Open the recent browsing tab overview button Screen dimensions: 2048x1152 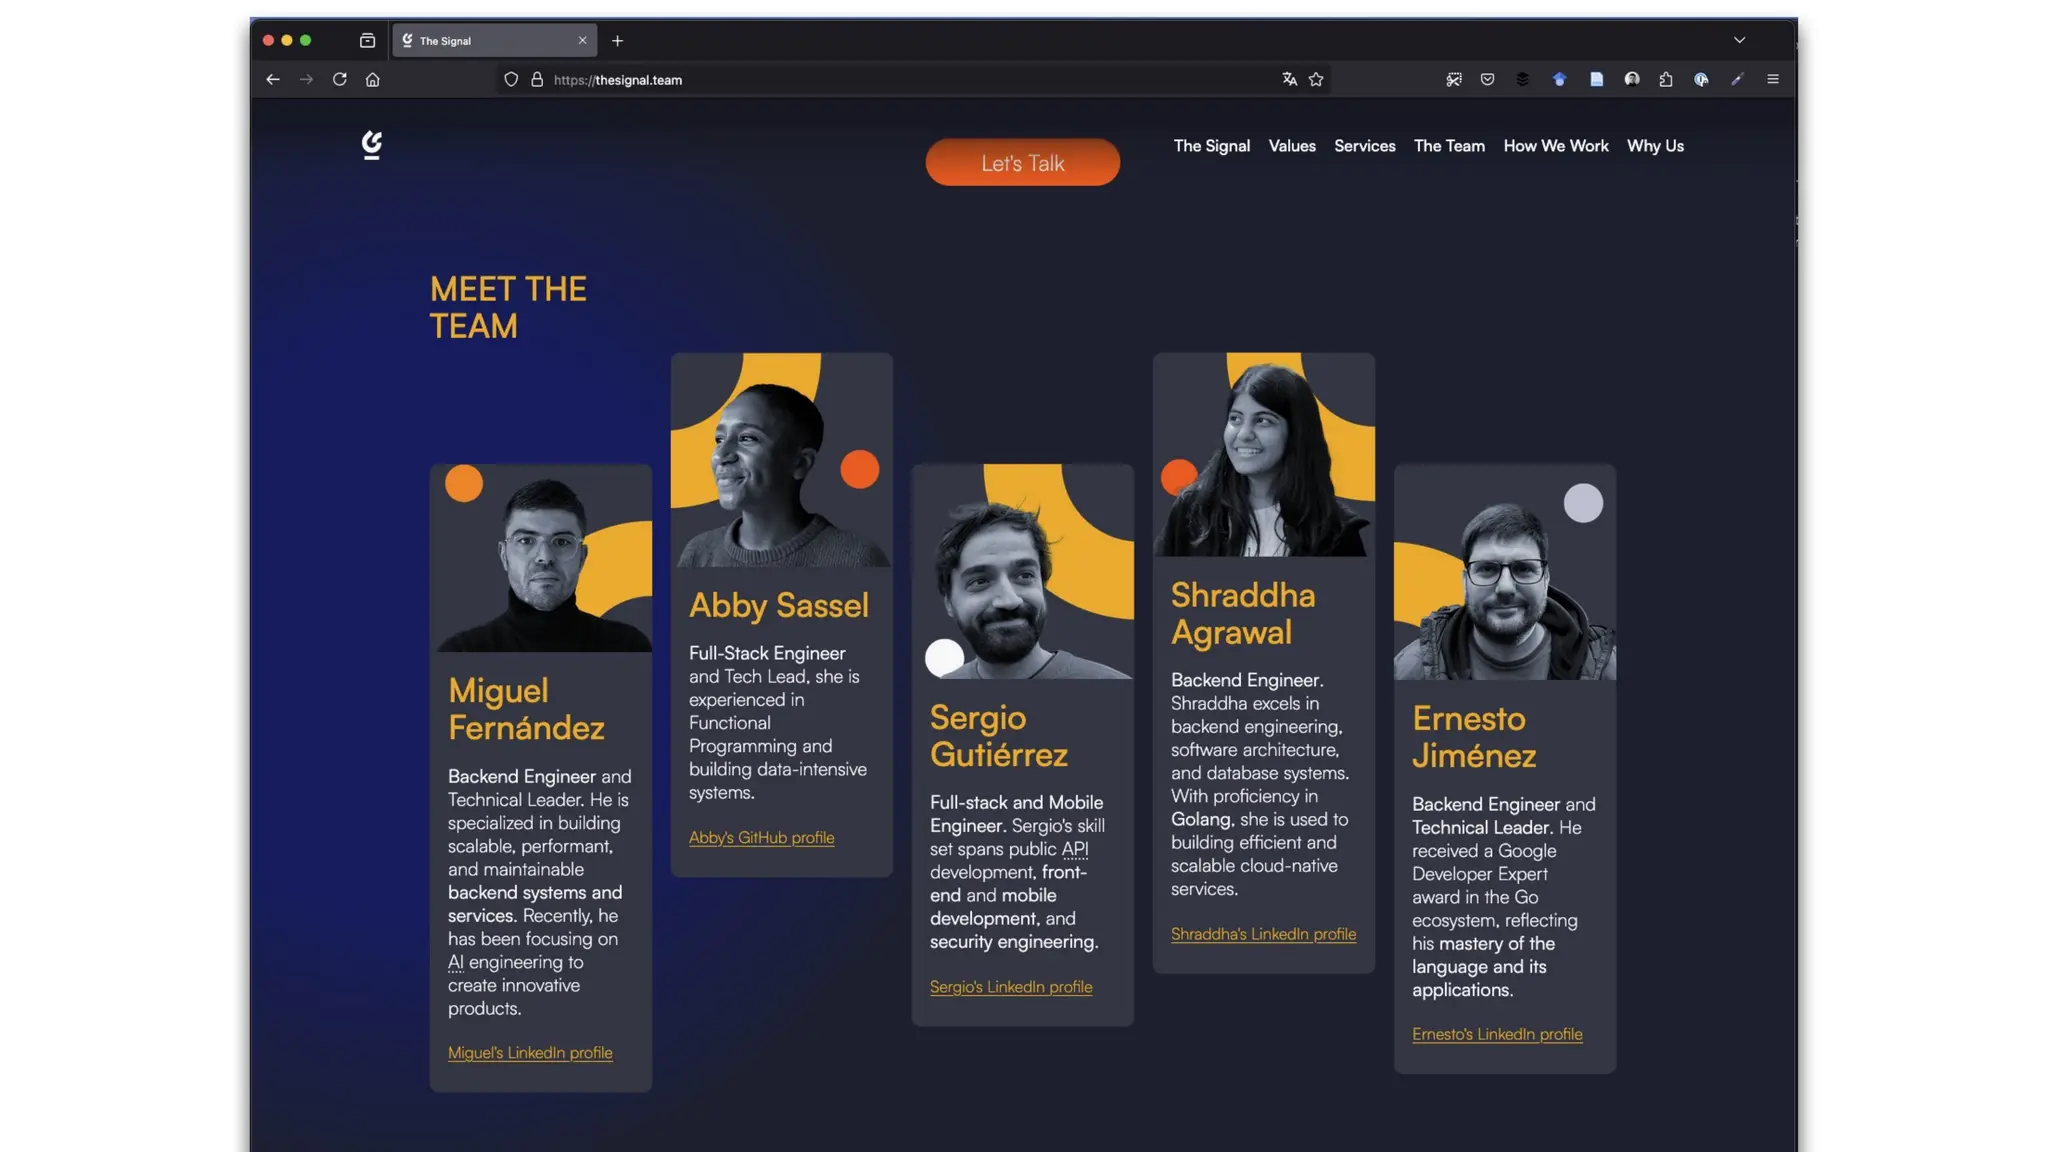[x=367, y=40]
